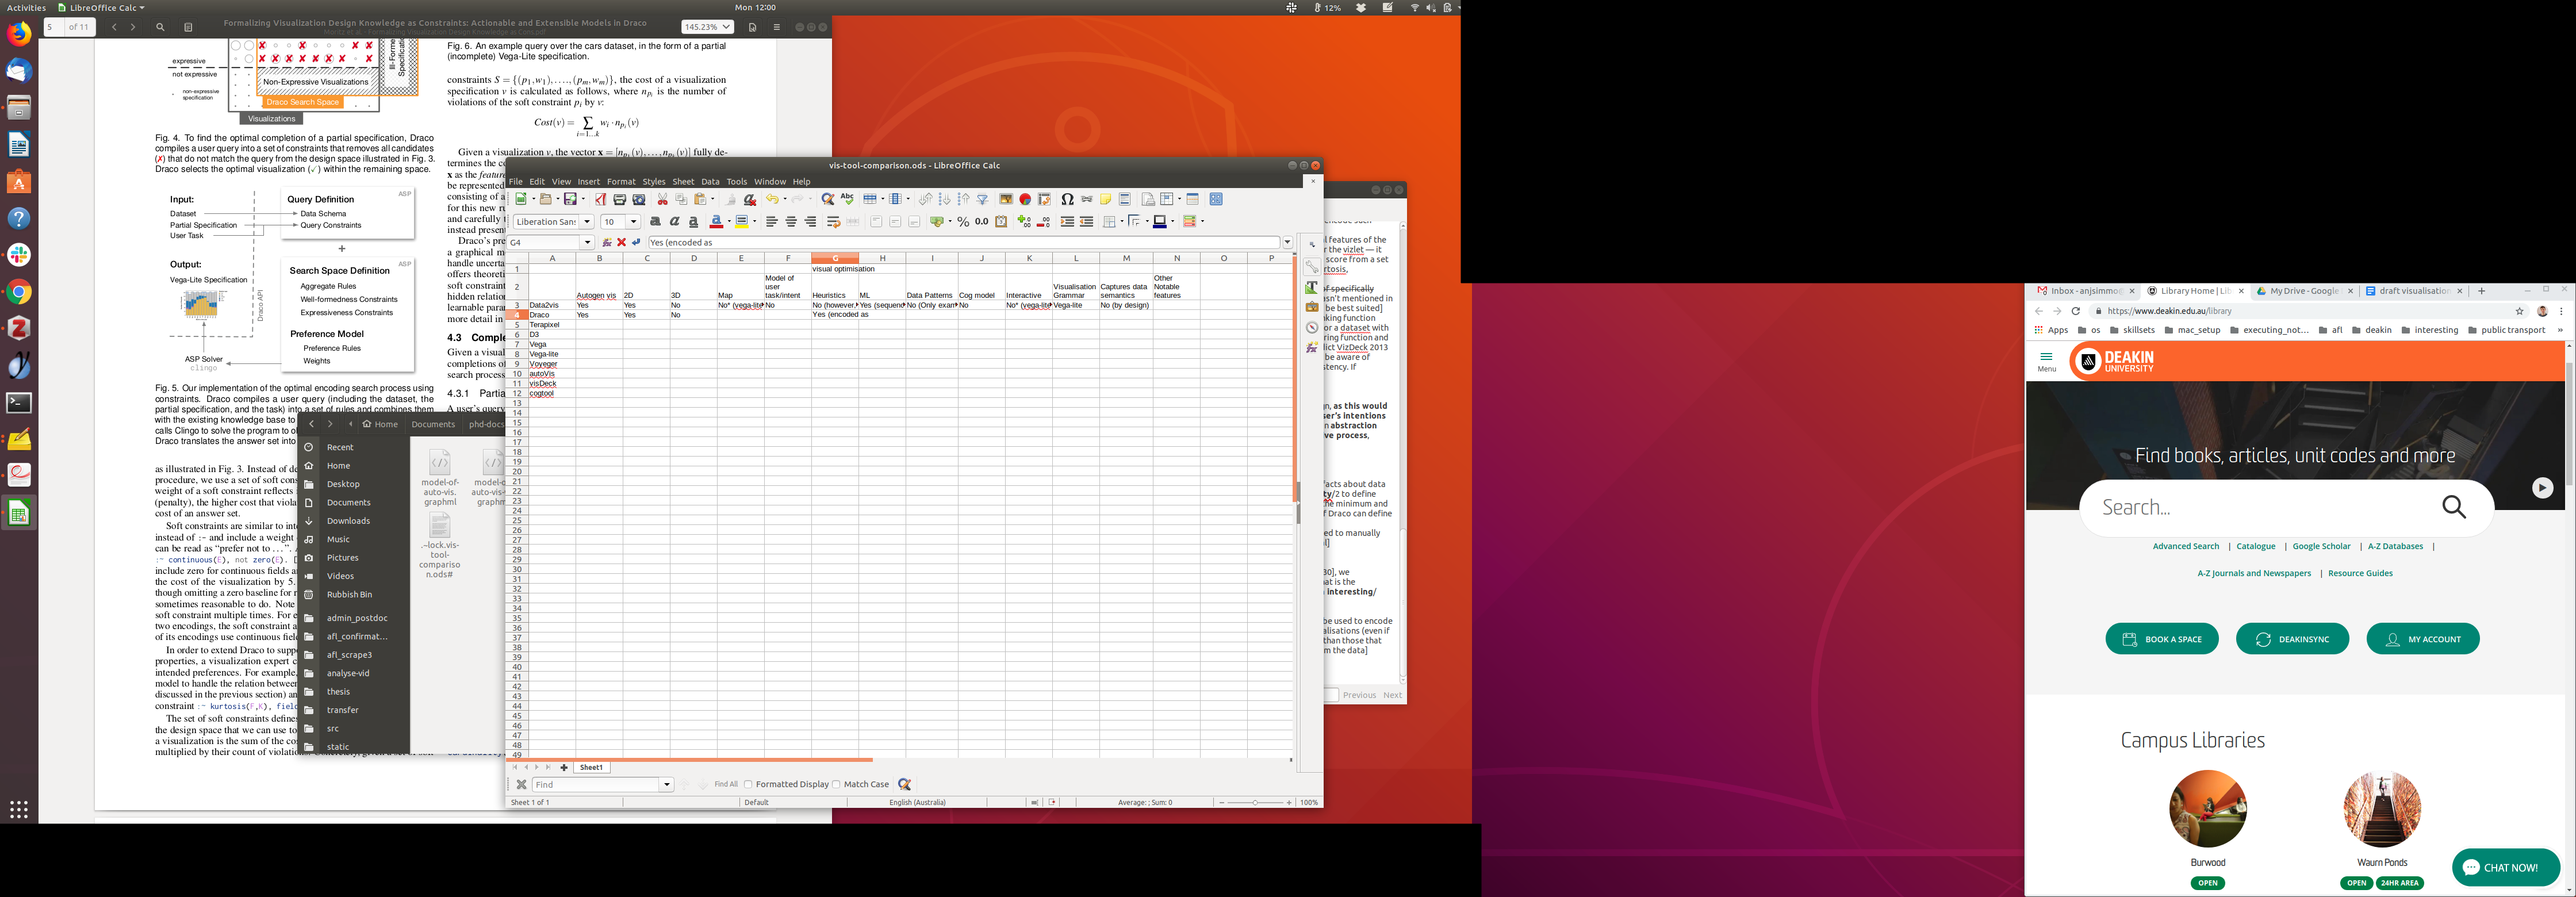Accept formula with the green arrow icon
2576x897 pixels.
(x=636, y=242)
